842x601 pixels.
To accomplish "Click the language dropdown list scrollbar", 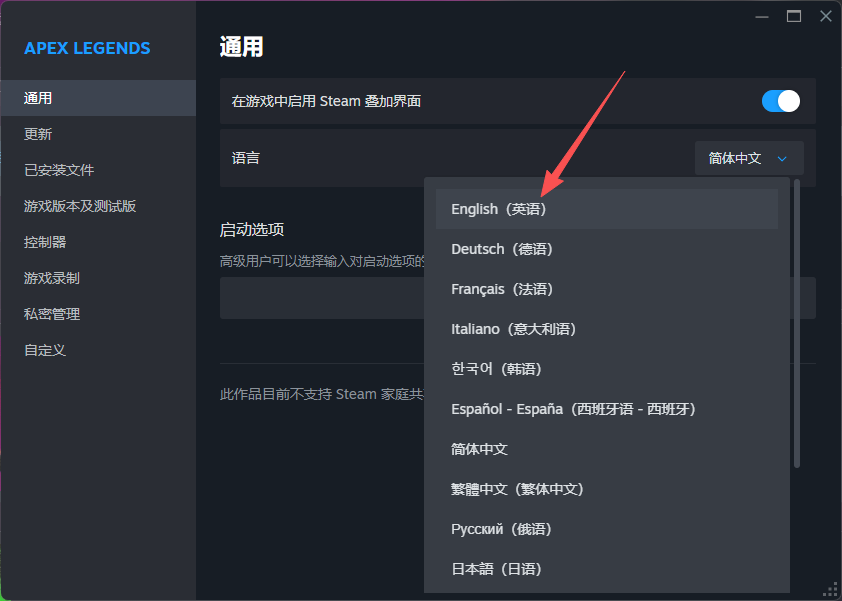I will pos(797,323).
